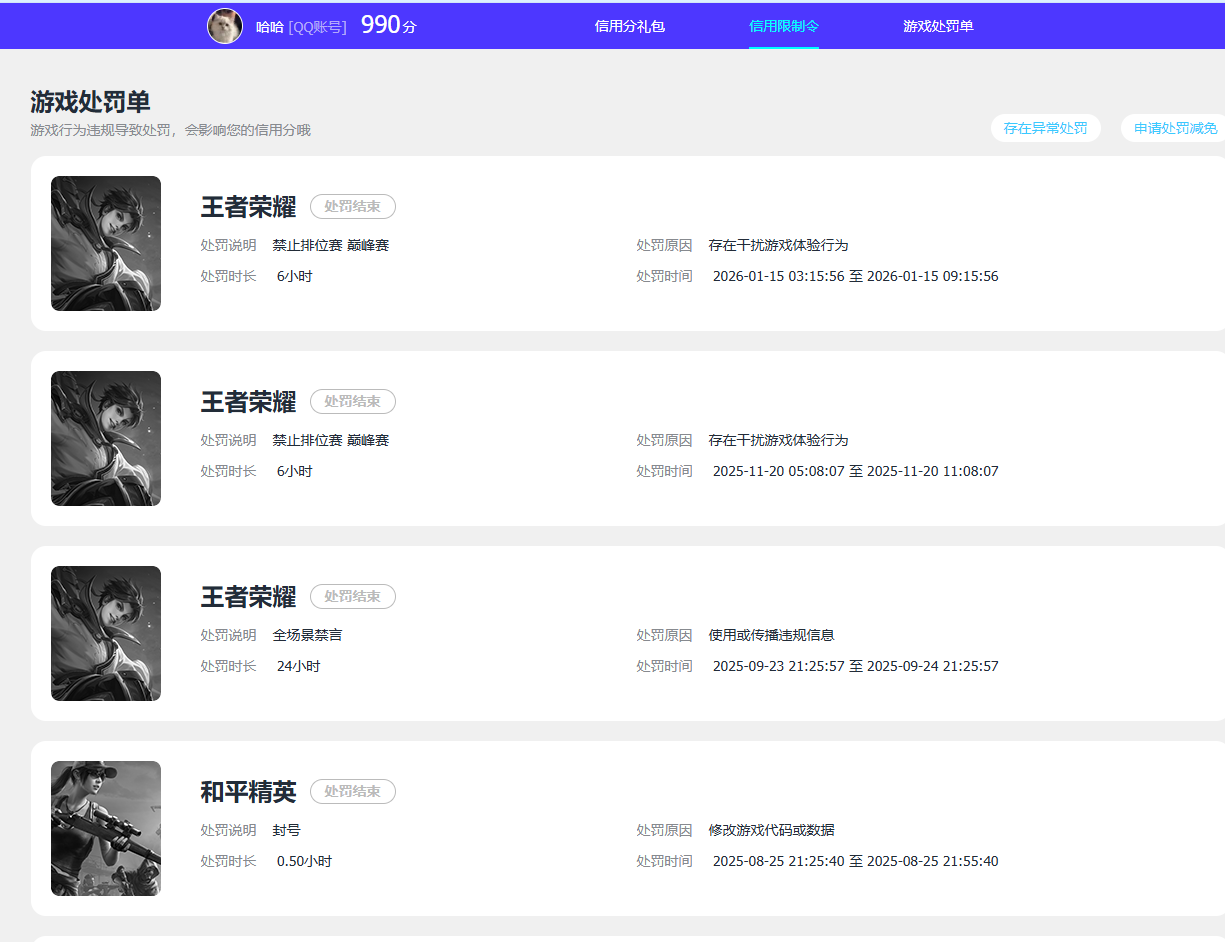Open the 王者荣耀 cover image dated 2025-11-20
This screenshot has width=1225, height=942.
pyautogui.click(x=106, y=438)
